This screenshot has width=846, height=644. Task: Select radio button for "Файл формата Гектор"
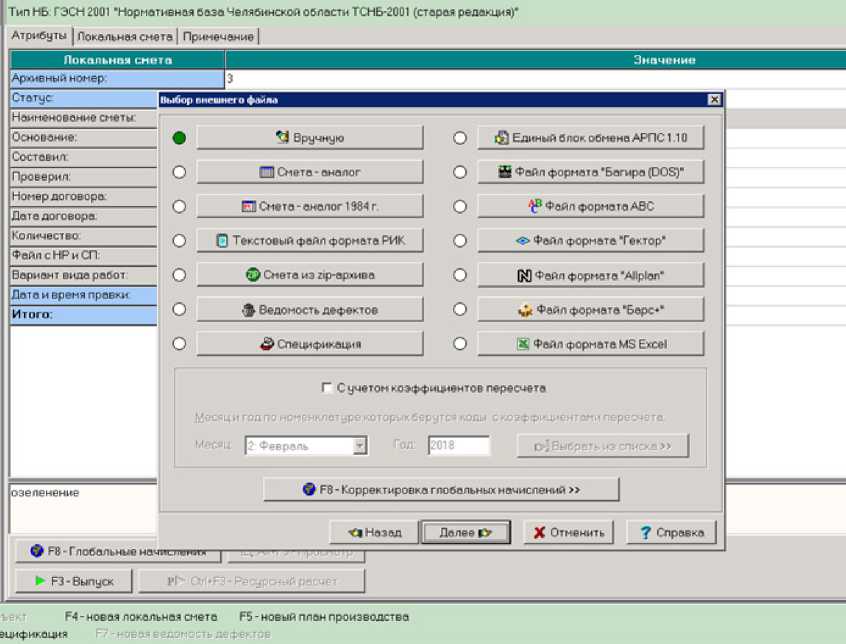pyautogui.click(x=460, y=240)
